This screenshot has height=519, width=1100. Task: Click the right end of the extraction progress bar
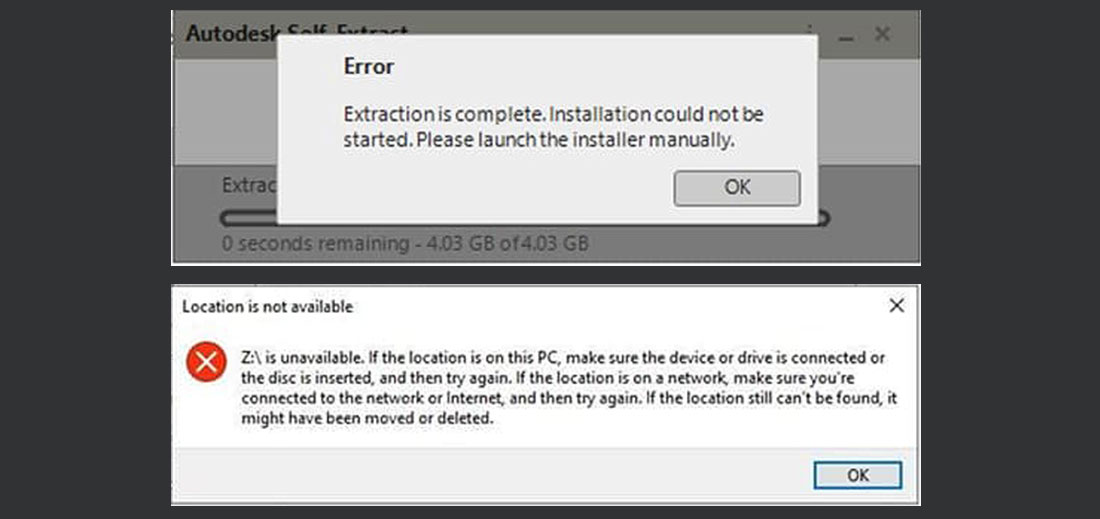tap(824, 218)
